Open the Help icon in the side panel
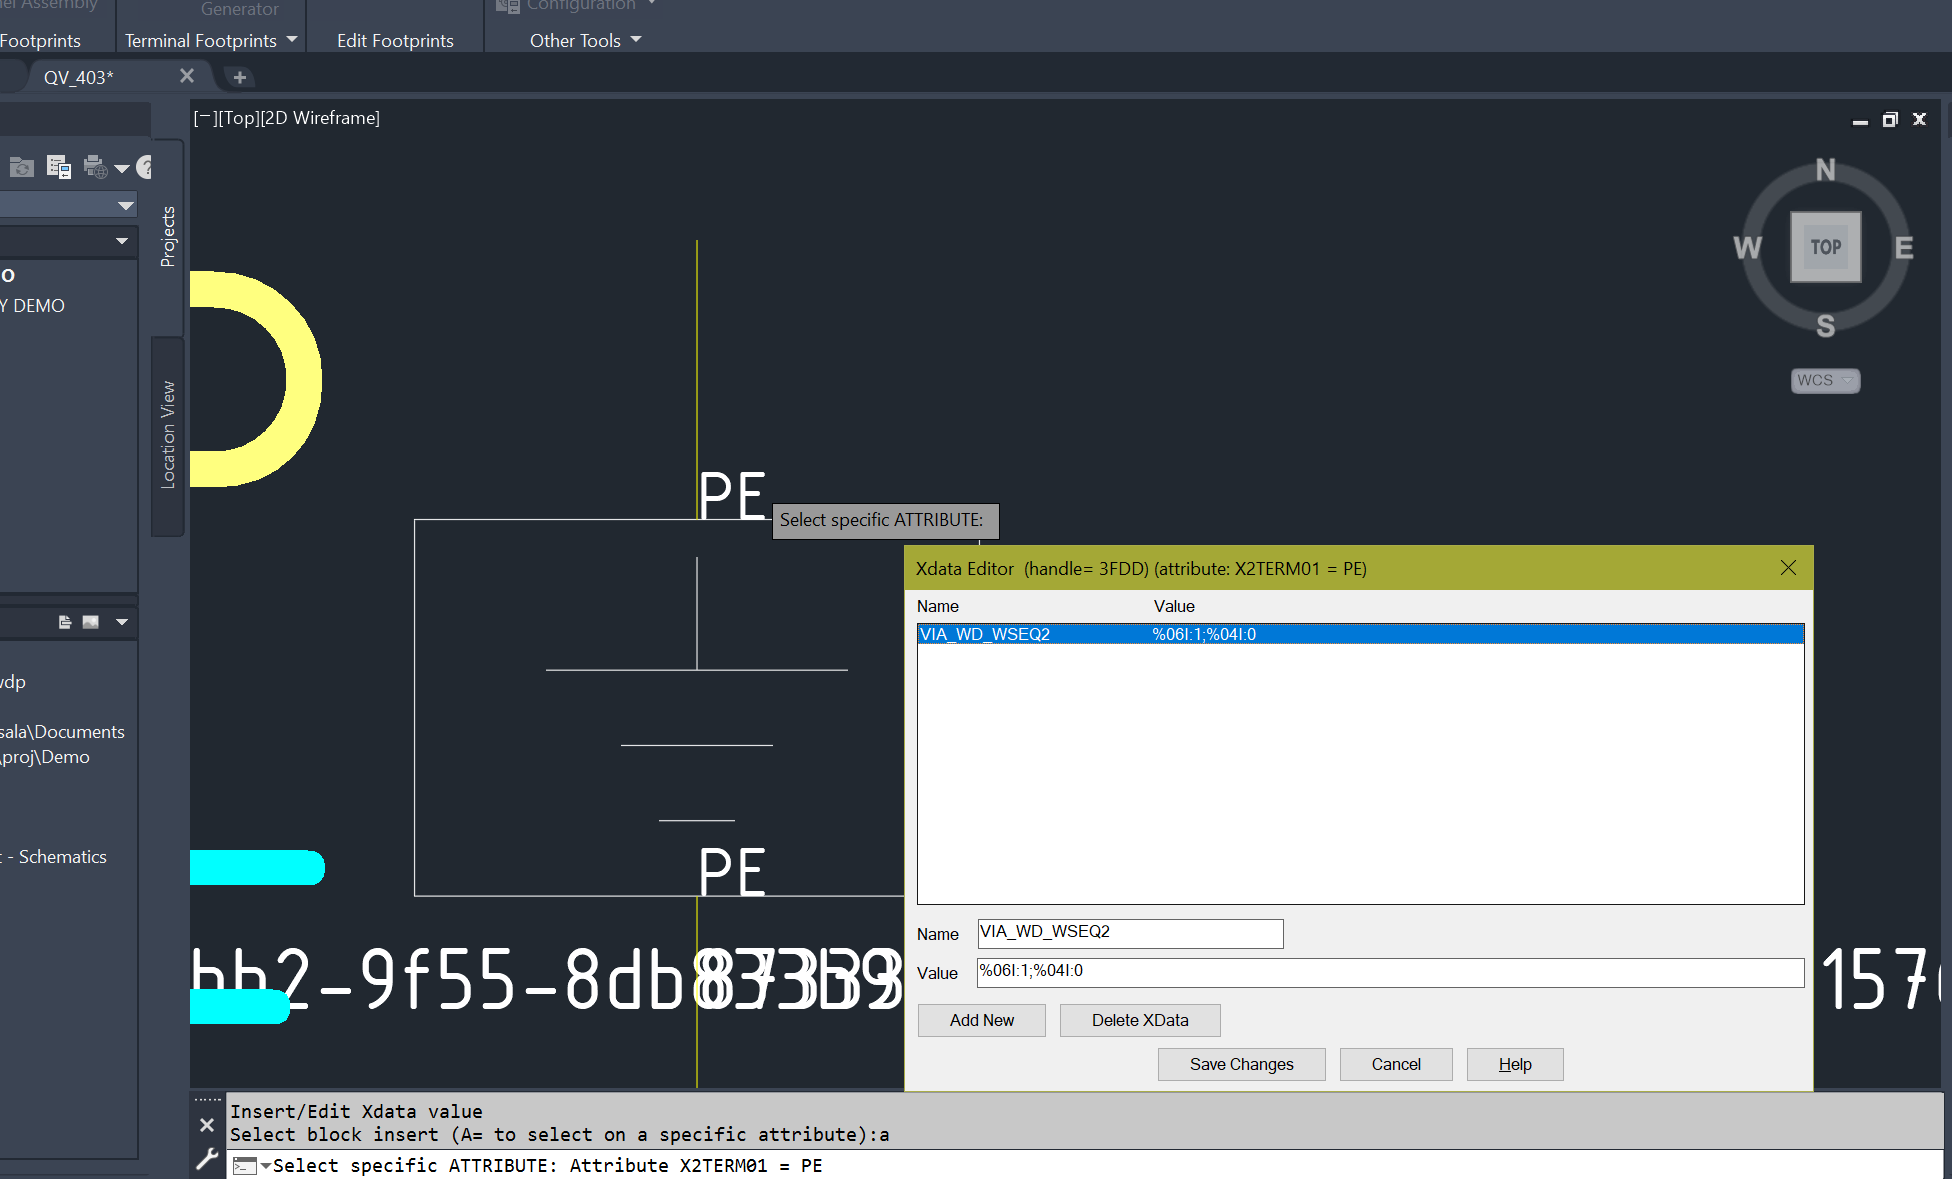 145,168
